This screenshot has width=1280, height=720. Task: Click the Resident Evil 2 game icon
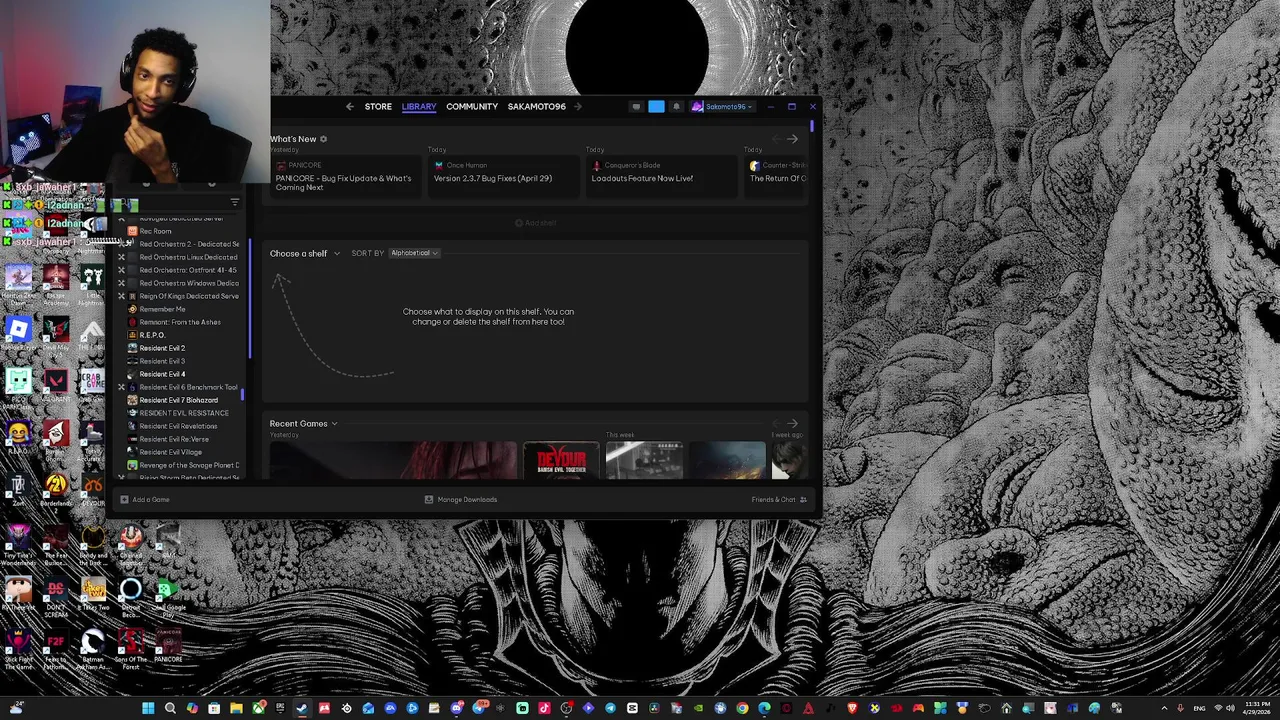pyautogui.click(x=132, y=348)
